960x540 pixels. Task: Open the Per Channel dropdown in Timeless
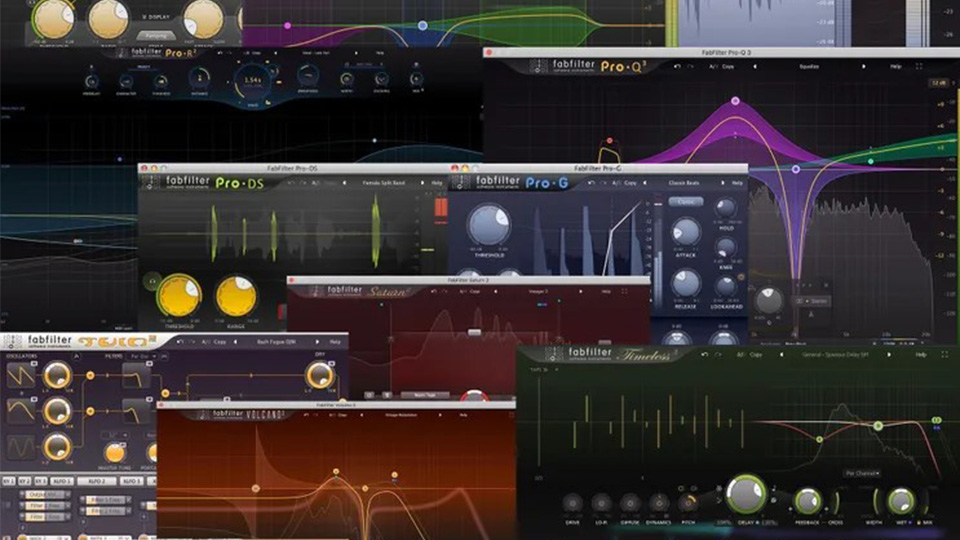[862, 473]
